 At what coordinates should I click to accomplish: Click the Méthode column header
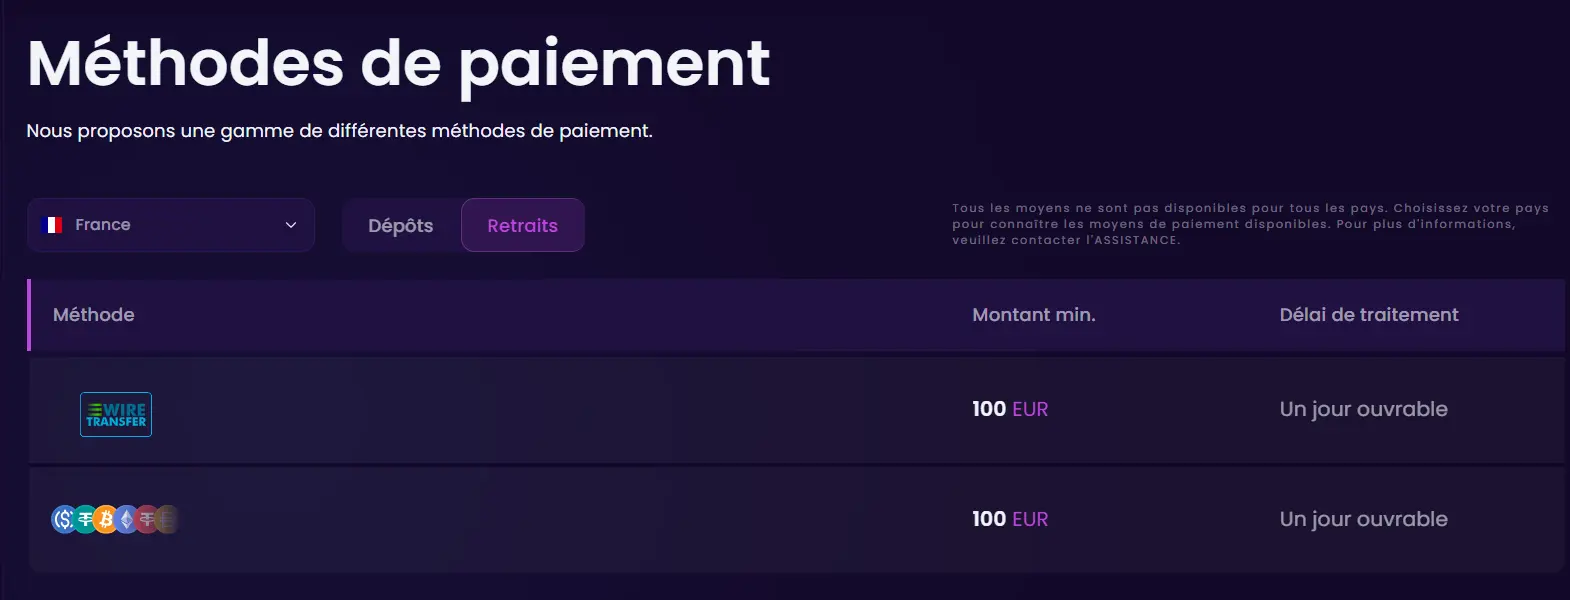94,315
